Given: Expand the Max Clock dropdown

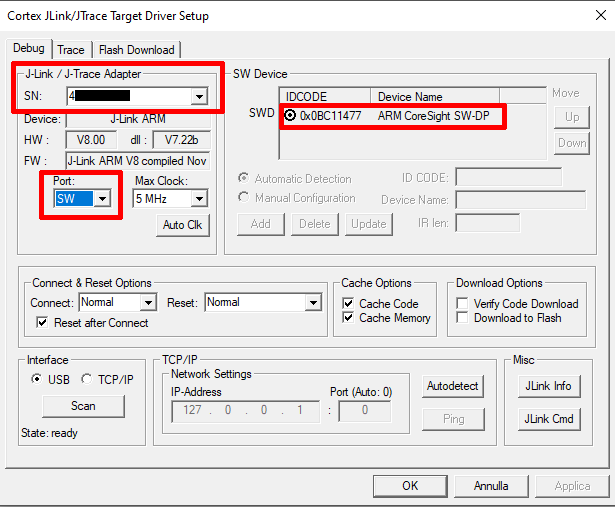Looking at the screenshot, I should click(x=197, y=199).
